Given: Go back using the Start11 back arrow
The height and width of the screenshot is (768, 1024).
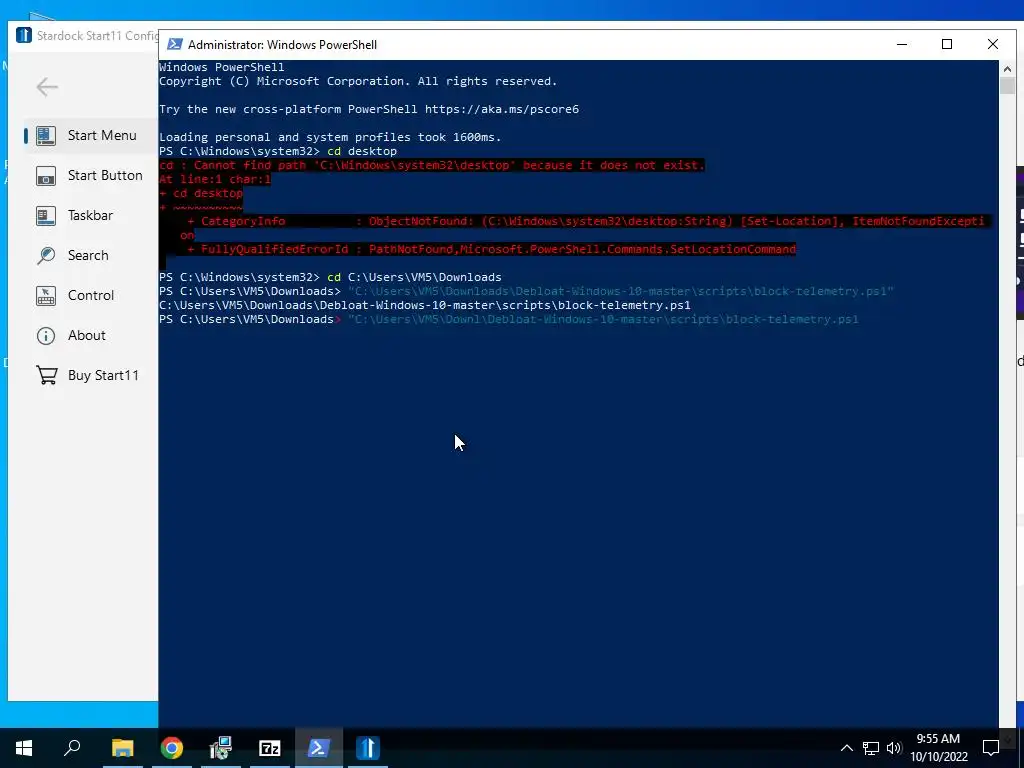Looking at the screenshot, I should pyautogui.click(x=47, y=87).
